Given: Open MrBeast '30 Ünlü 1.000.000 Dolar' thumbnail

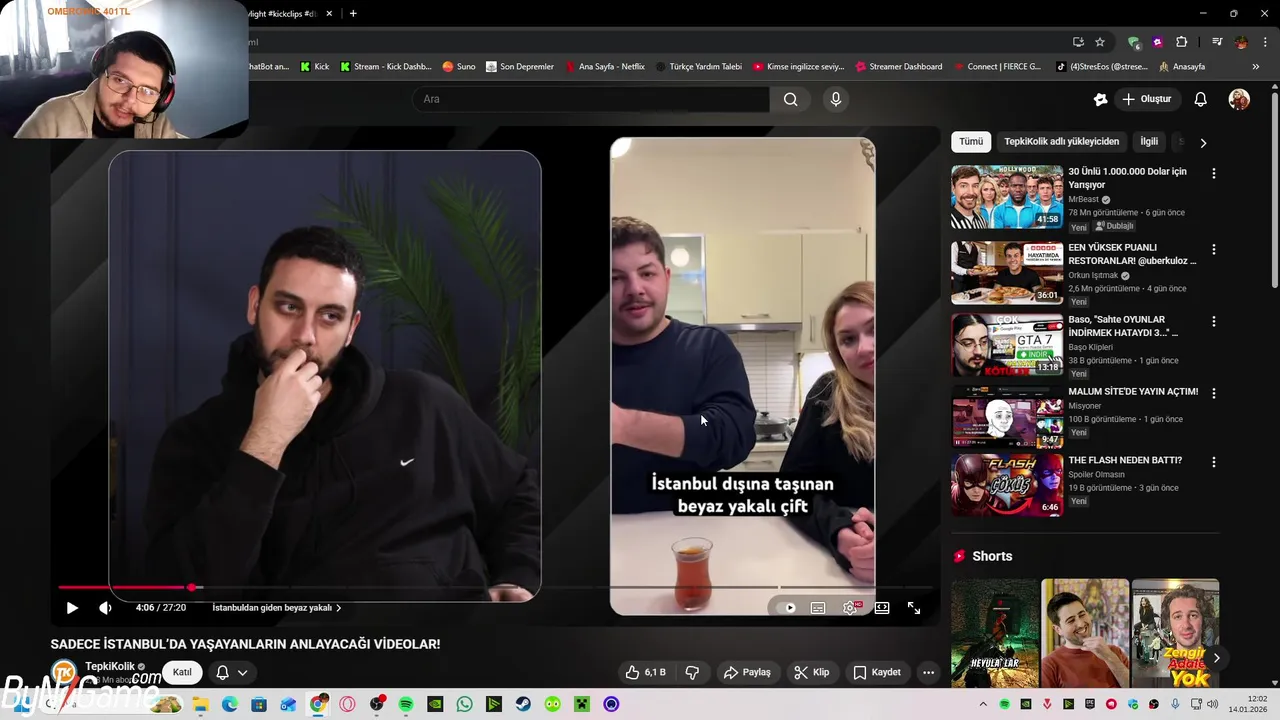Looking at the screenshot, I should [x=1007, y=197].
